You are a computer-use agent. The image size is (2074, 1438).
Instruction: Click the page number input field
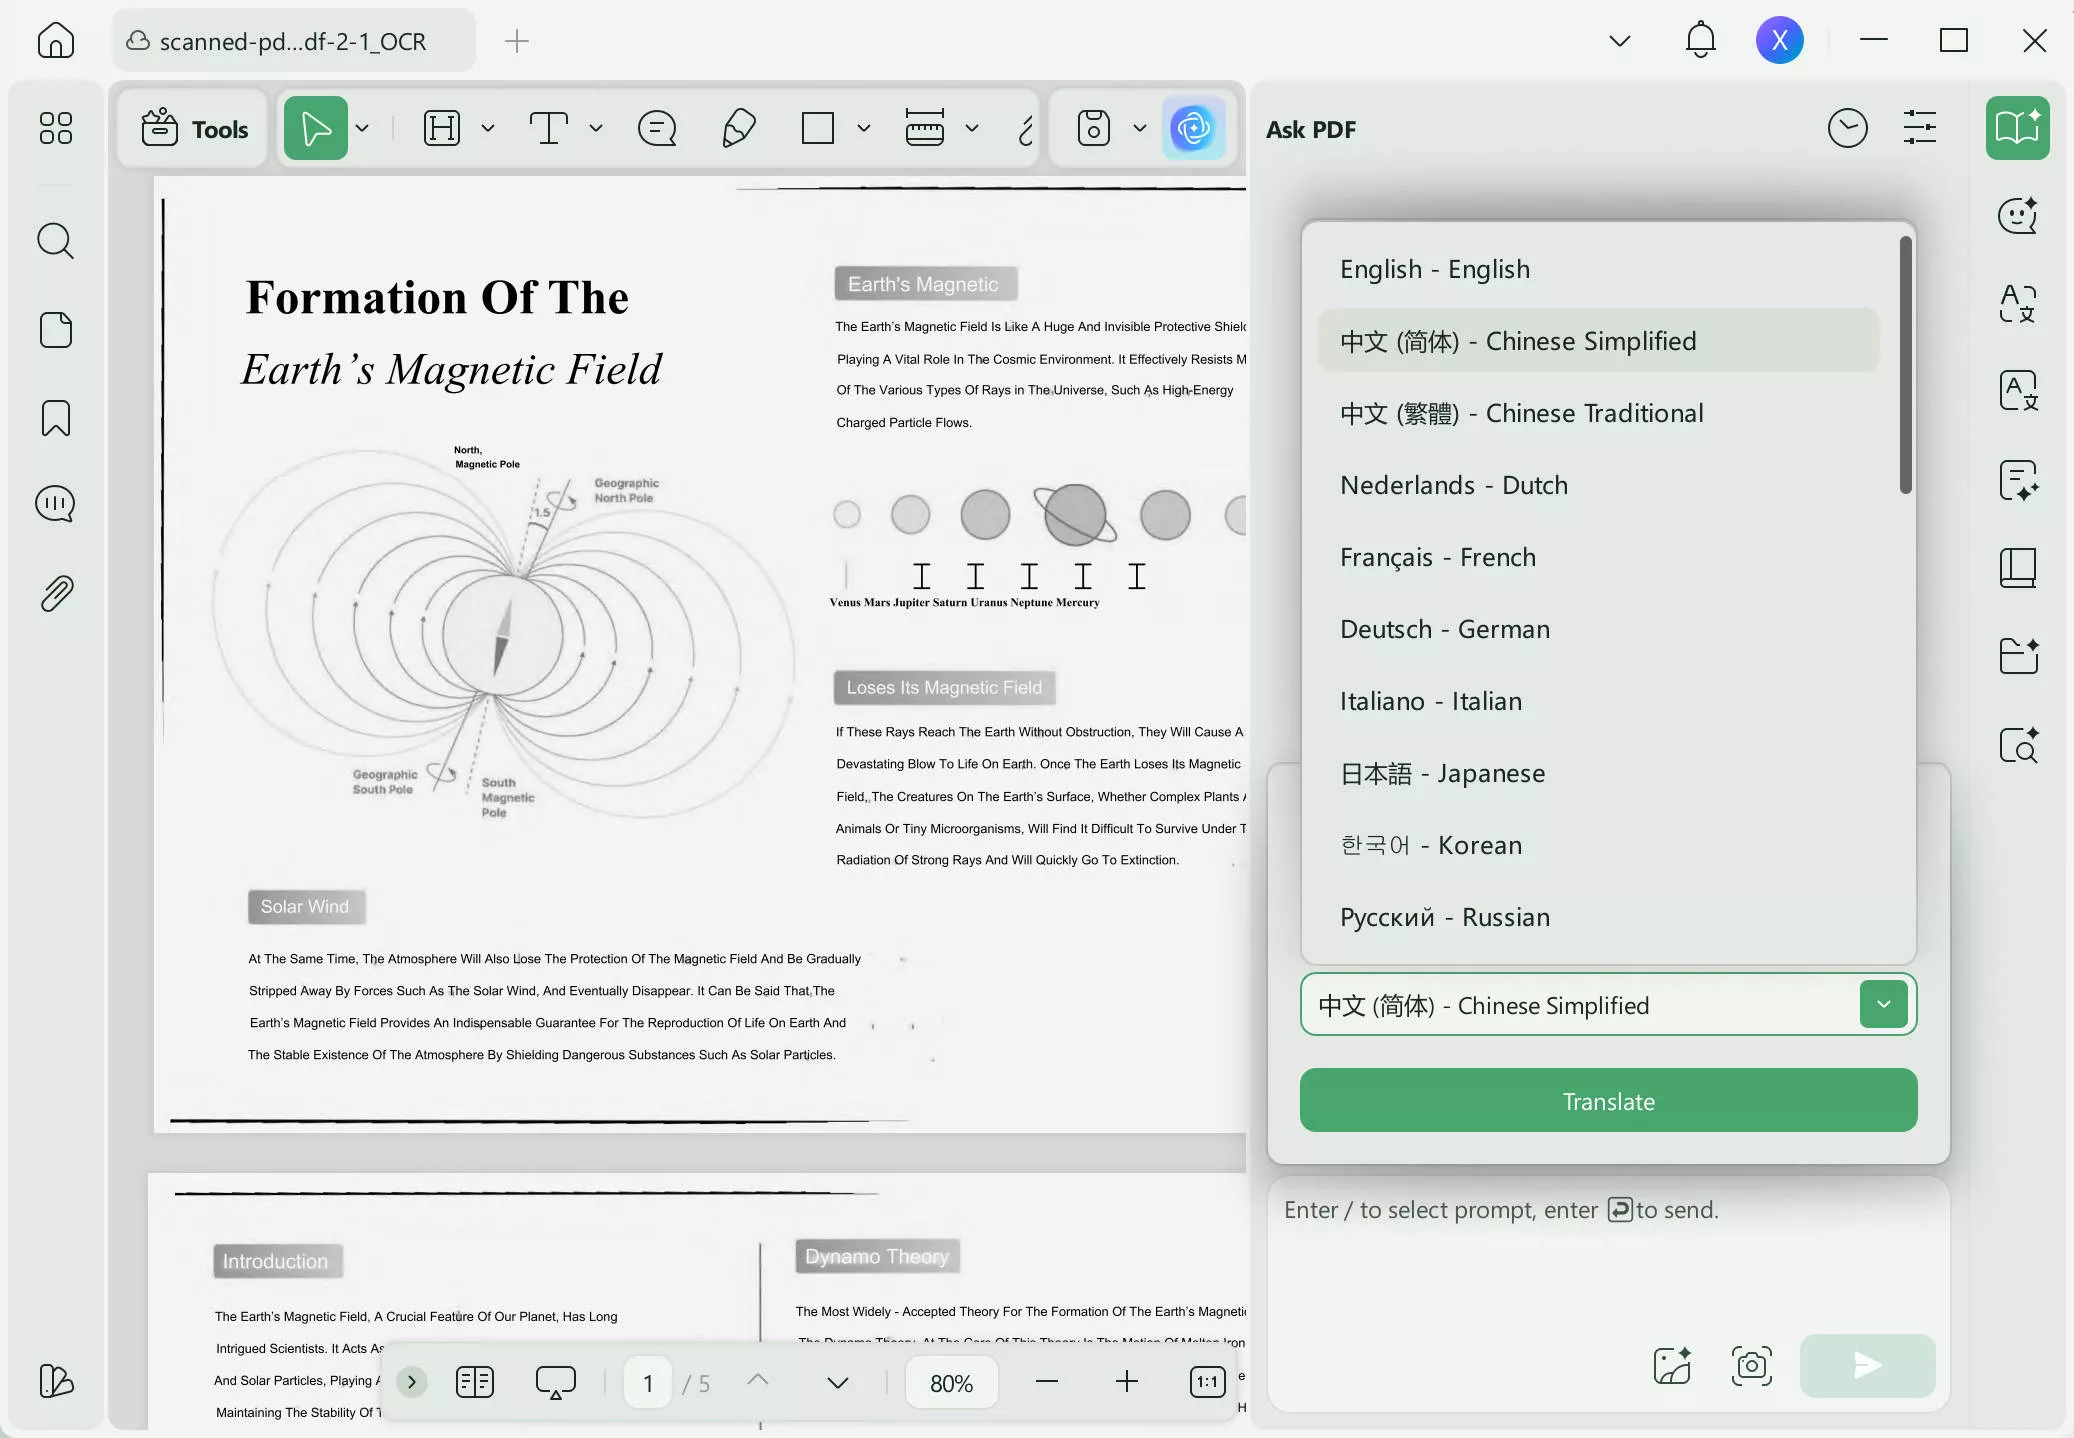click(x=646, y=1382)
